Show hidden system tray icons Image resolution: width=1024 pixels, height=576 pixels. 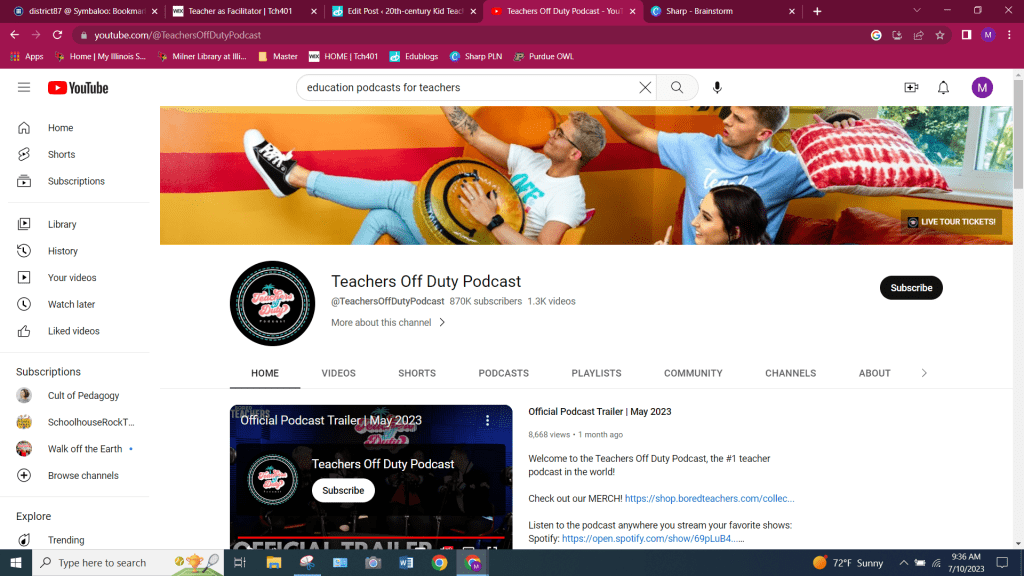point(903,563)
